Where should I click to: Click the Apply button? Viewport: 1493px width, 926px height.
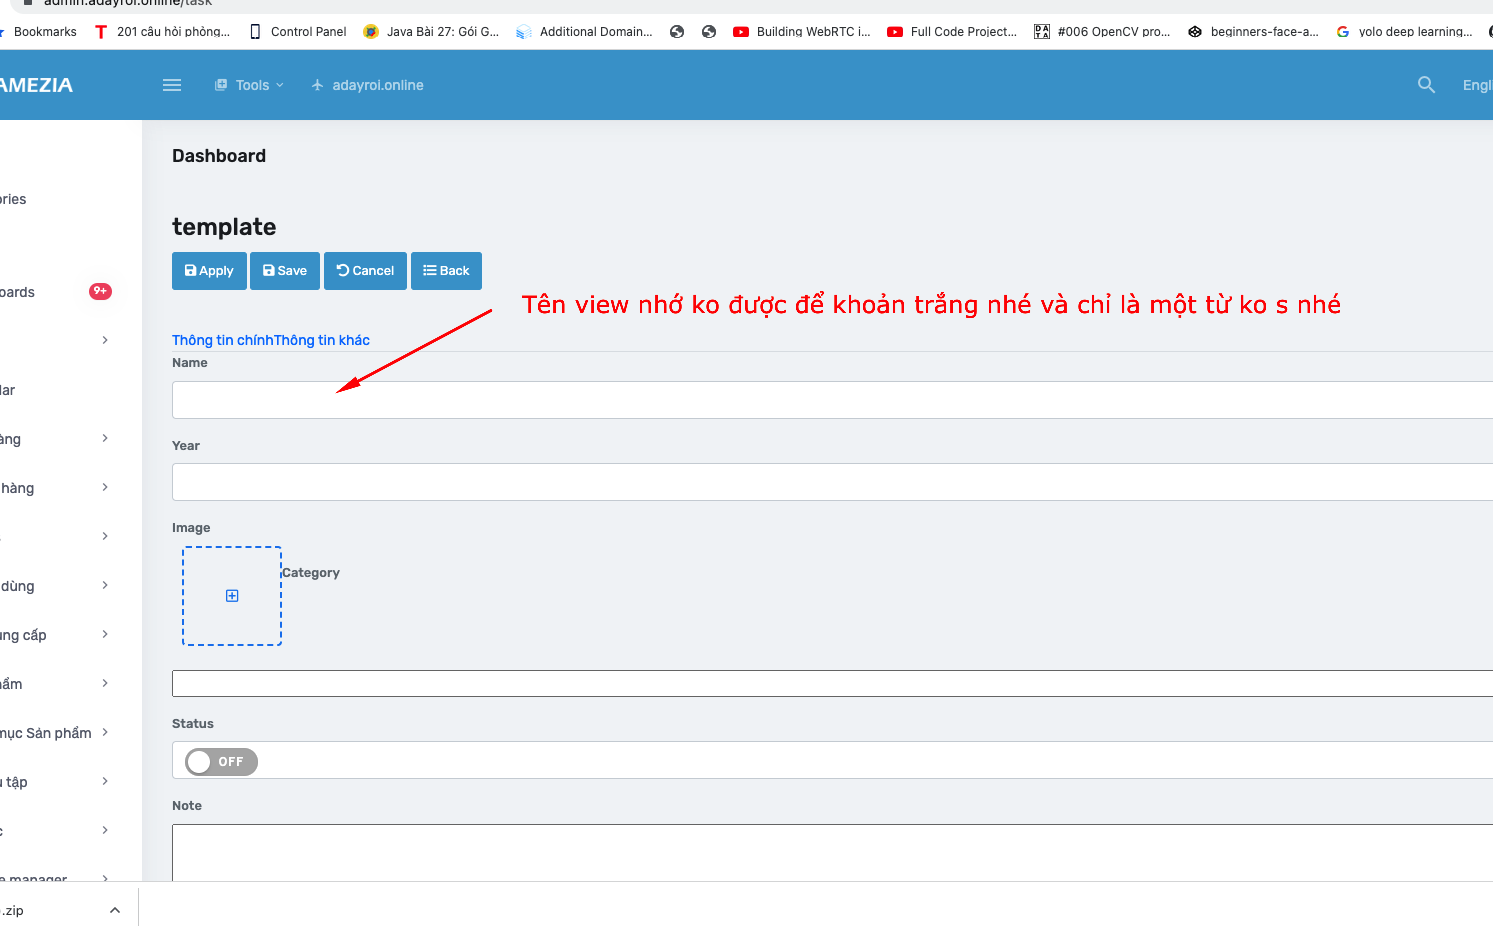(x=209, y=271)
